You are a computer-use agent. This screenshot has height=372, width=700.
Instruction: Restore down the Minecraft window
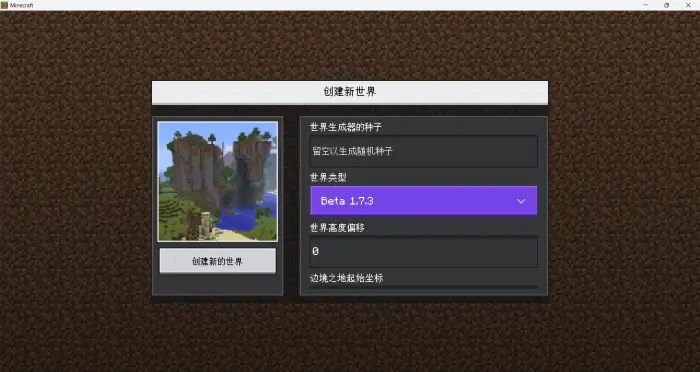(x=667, y=5)
